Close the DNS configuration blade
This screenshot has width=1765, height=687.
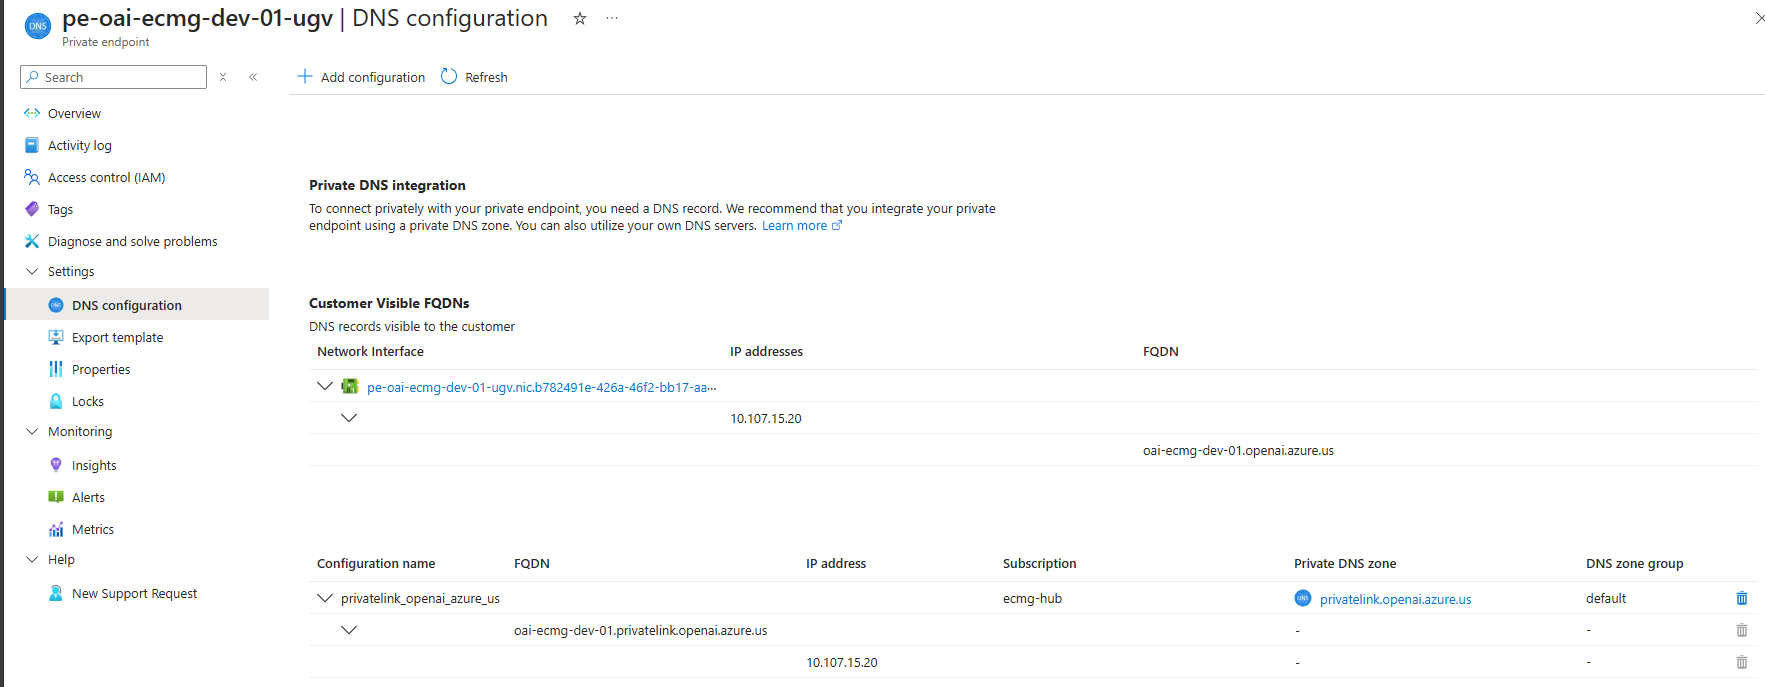tap(1760, 18)
